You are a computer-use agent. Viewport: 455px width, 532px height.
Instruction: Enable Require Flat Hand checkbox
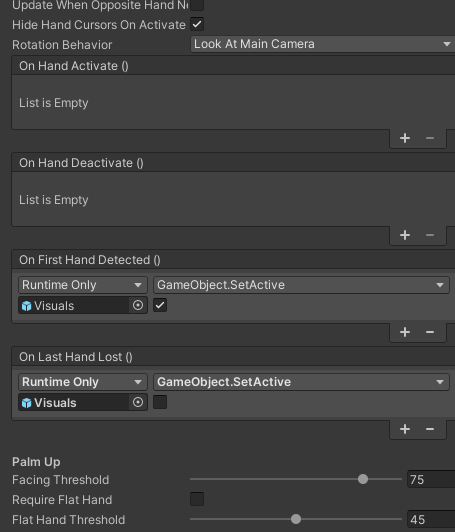(x=197, y=499)
